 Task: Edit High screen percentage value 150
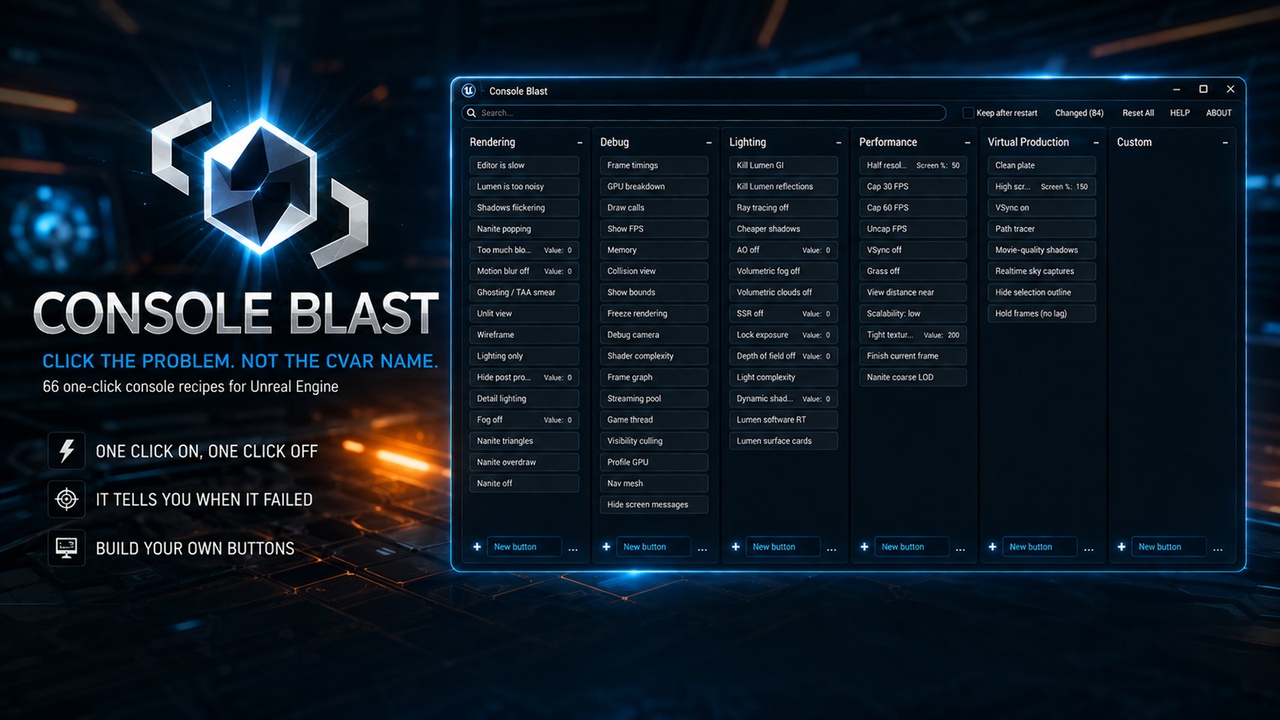1081,186
